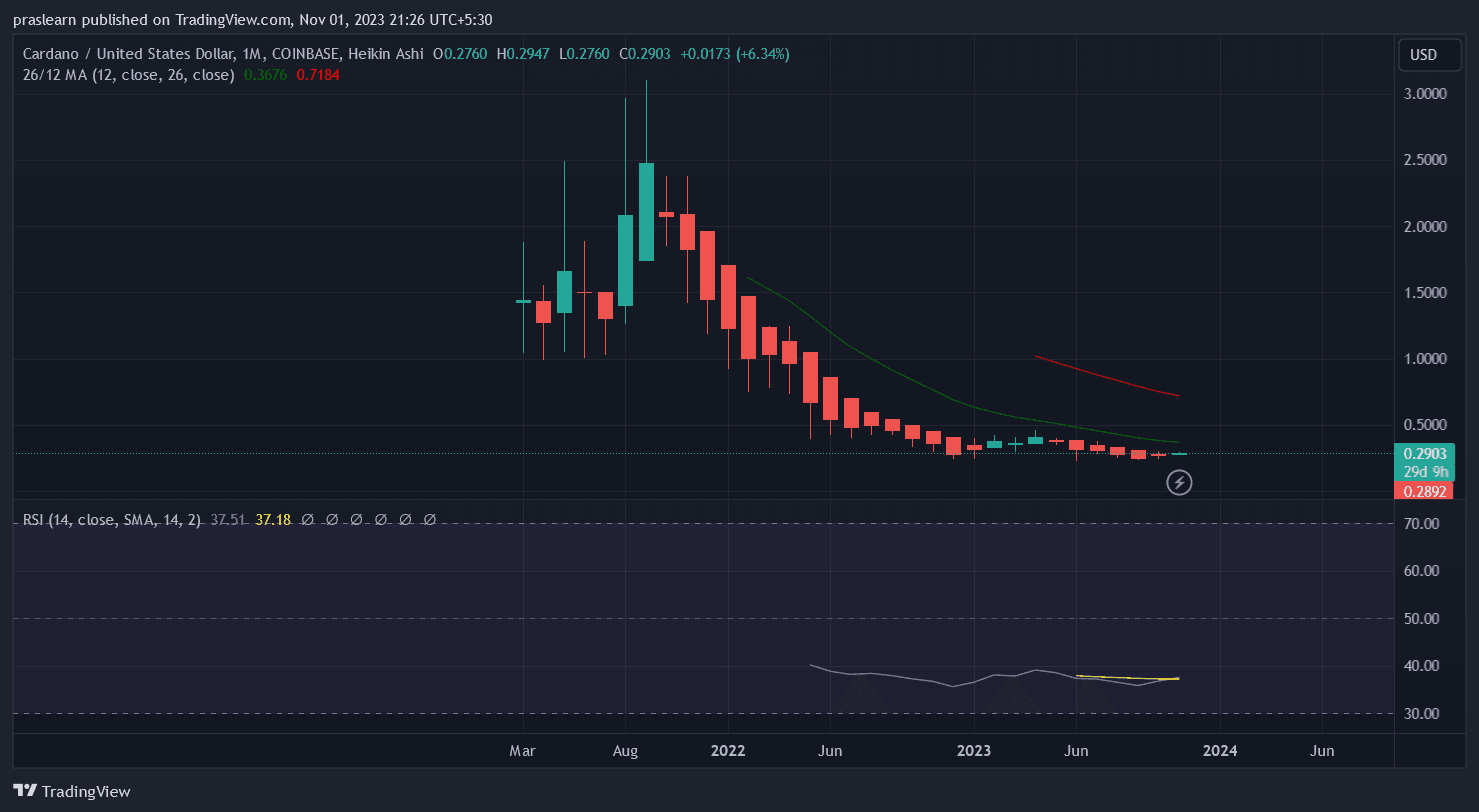This screenshot has height=812, width=1479.
Task: Click the Aug label on time axis
Action: point(625,750)
